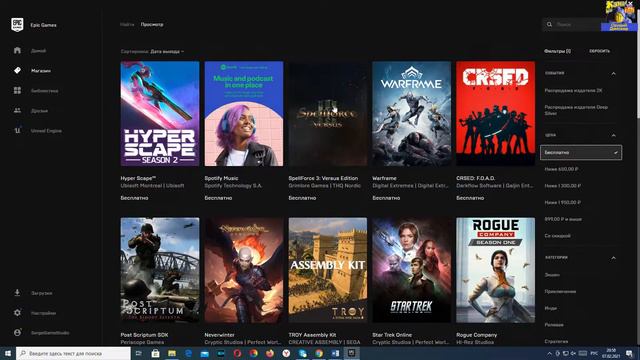Select the under 1950 ₽ price filter

point(562,202)
